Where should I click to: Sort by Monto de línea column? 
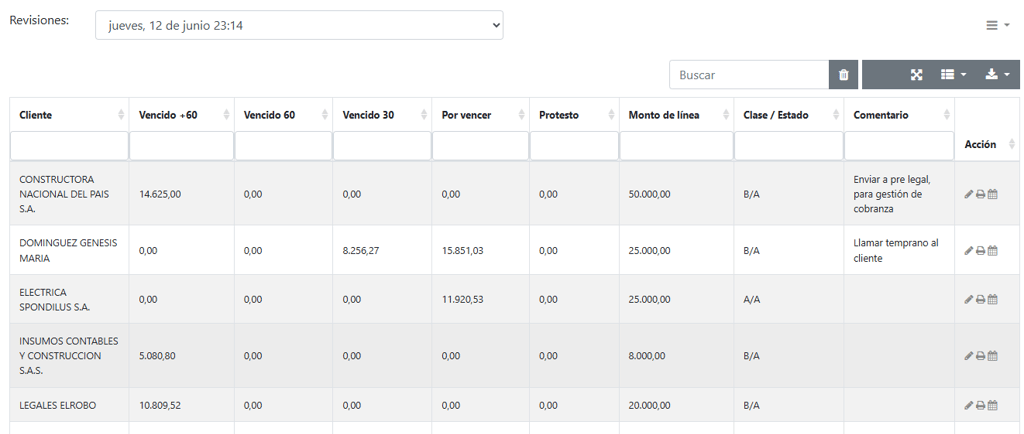(x=677, y=115)
